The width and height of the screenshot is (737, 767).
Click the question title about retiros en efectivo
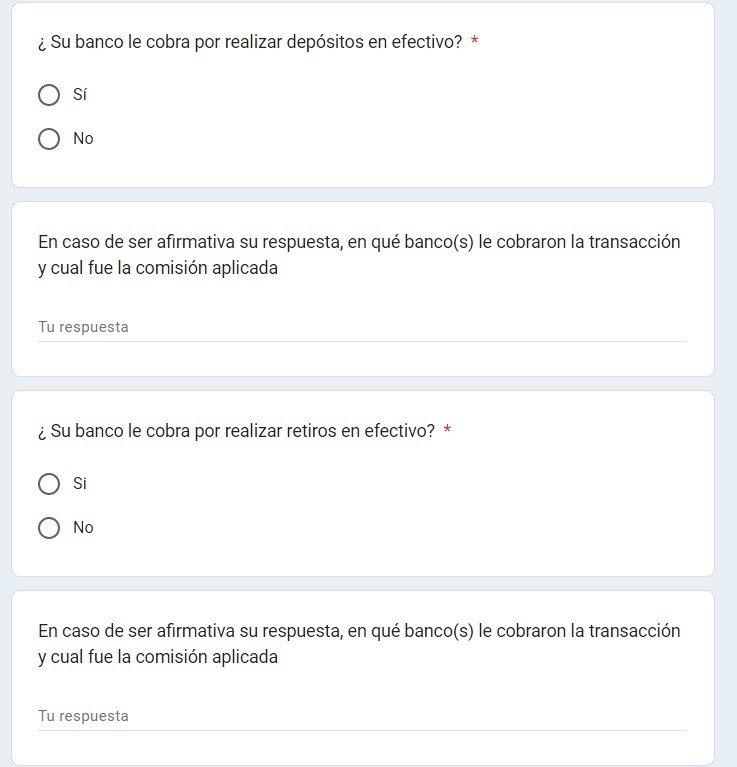236,431
